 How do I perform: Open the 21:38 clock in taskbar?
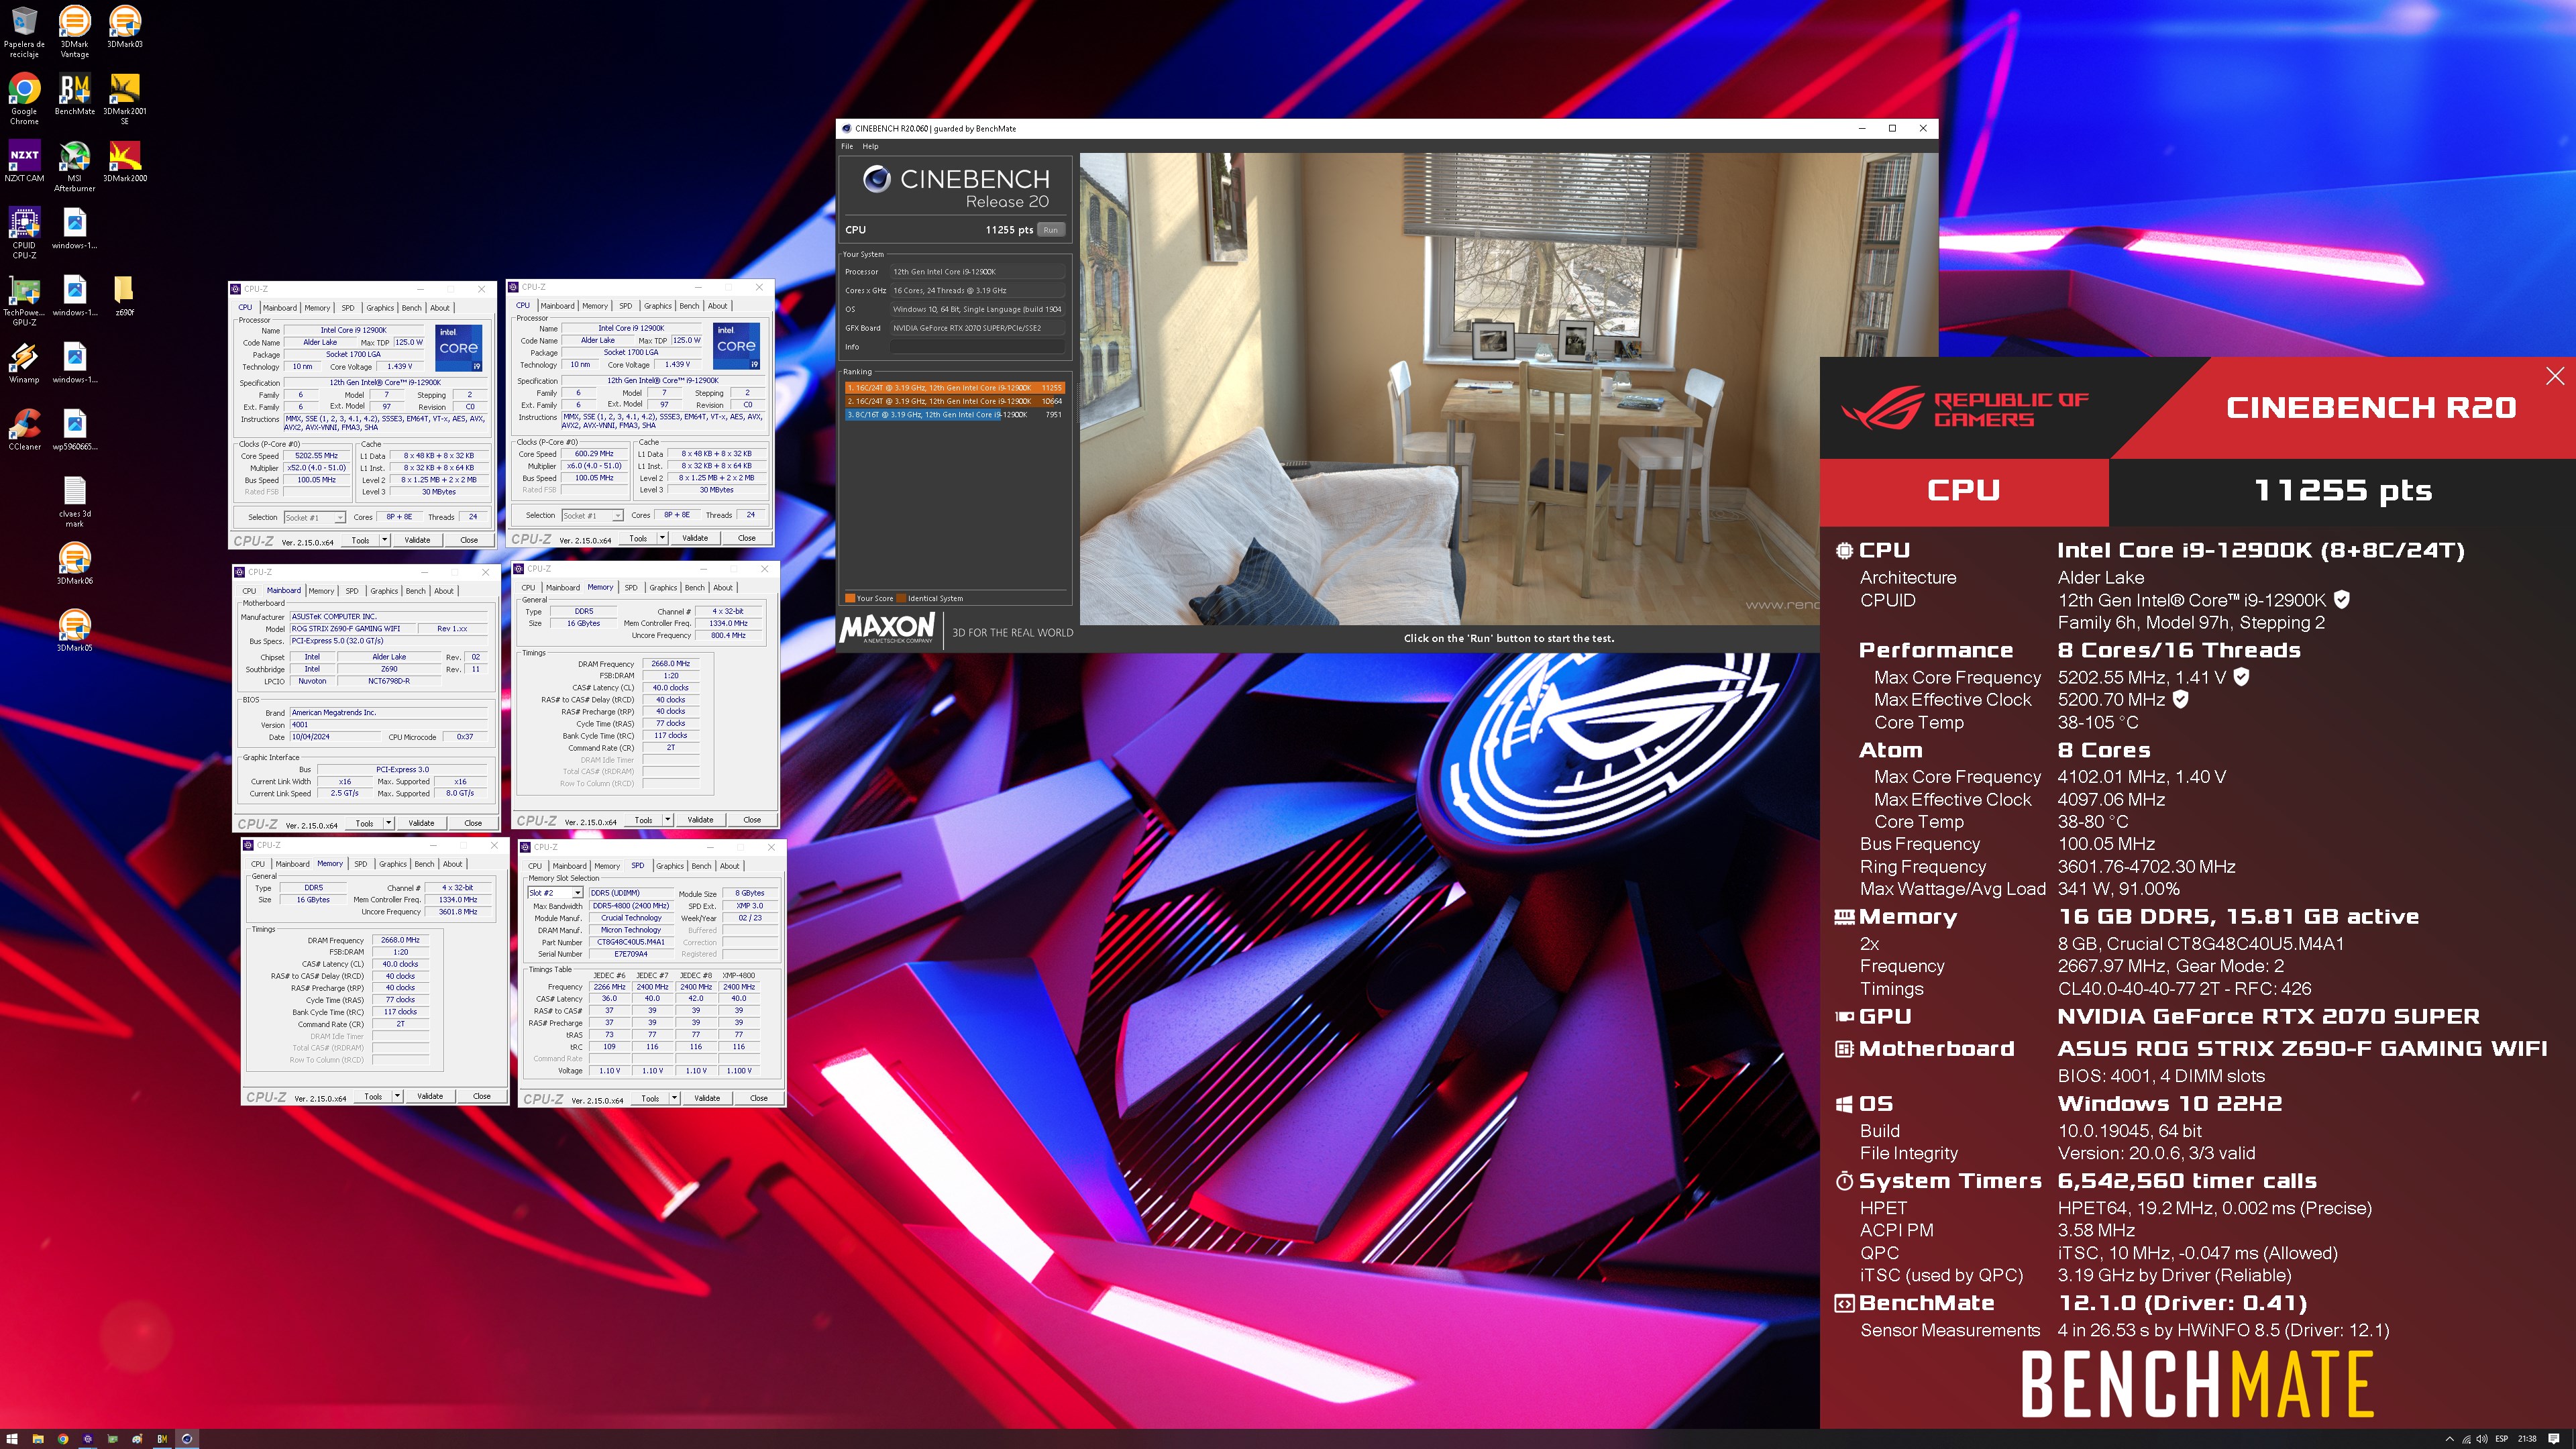[2527, 1439]
